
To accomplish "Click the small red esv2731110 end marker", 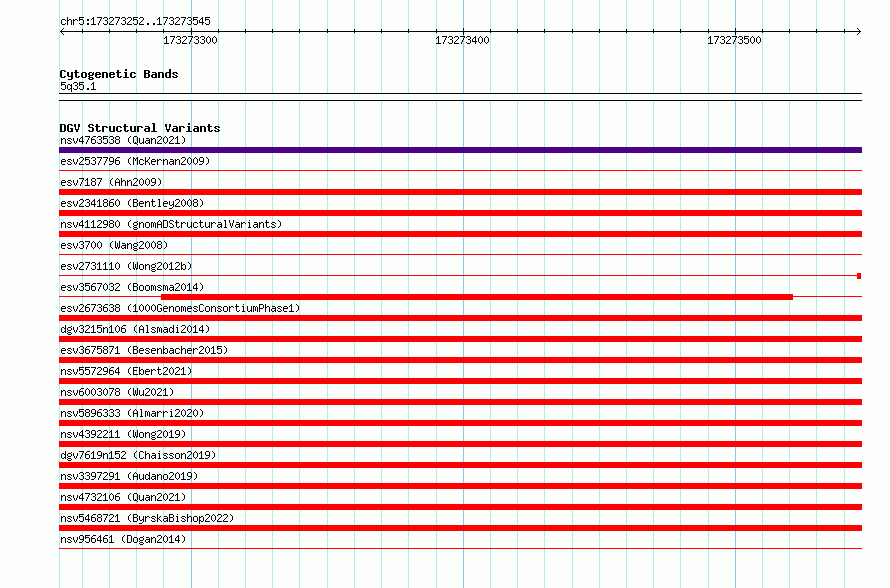I will pyautogui.click(x=859, y=276).
